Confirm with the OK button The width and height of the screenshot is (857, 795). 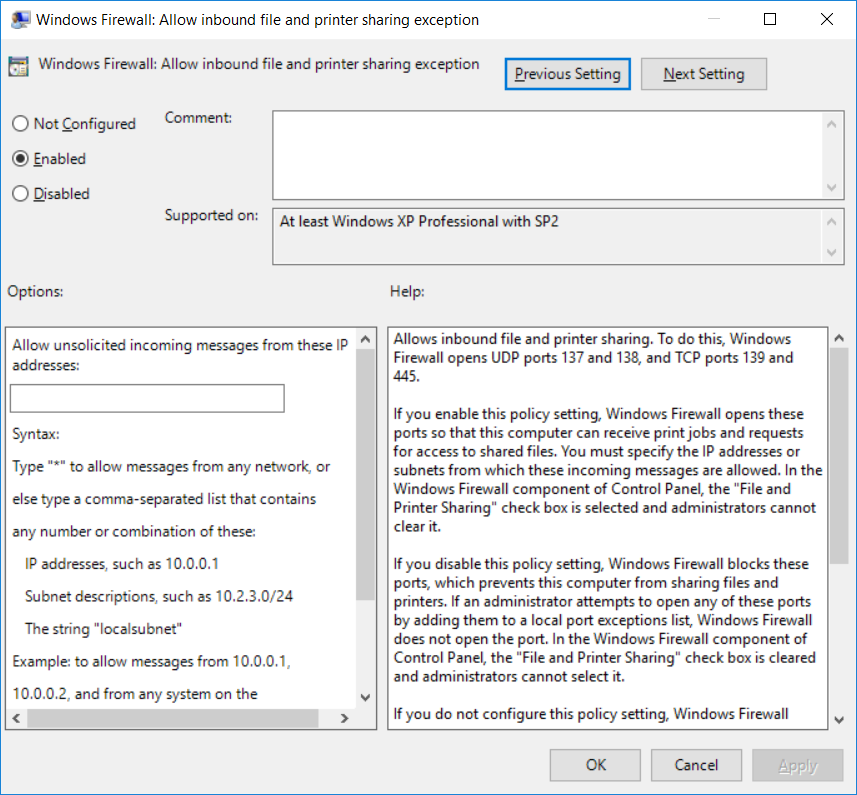pyautogui.click(x=595, y=765)
